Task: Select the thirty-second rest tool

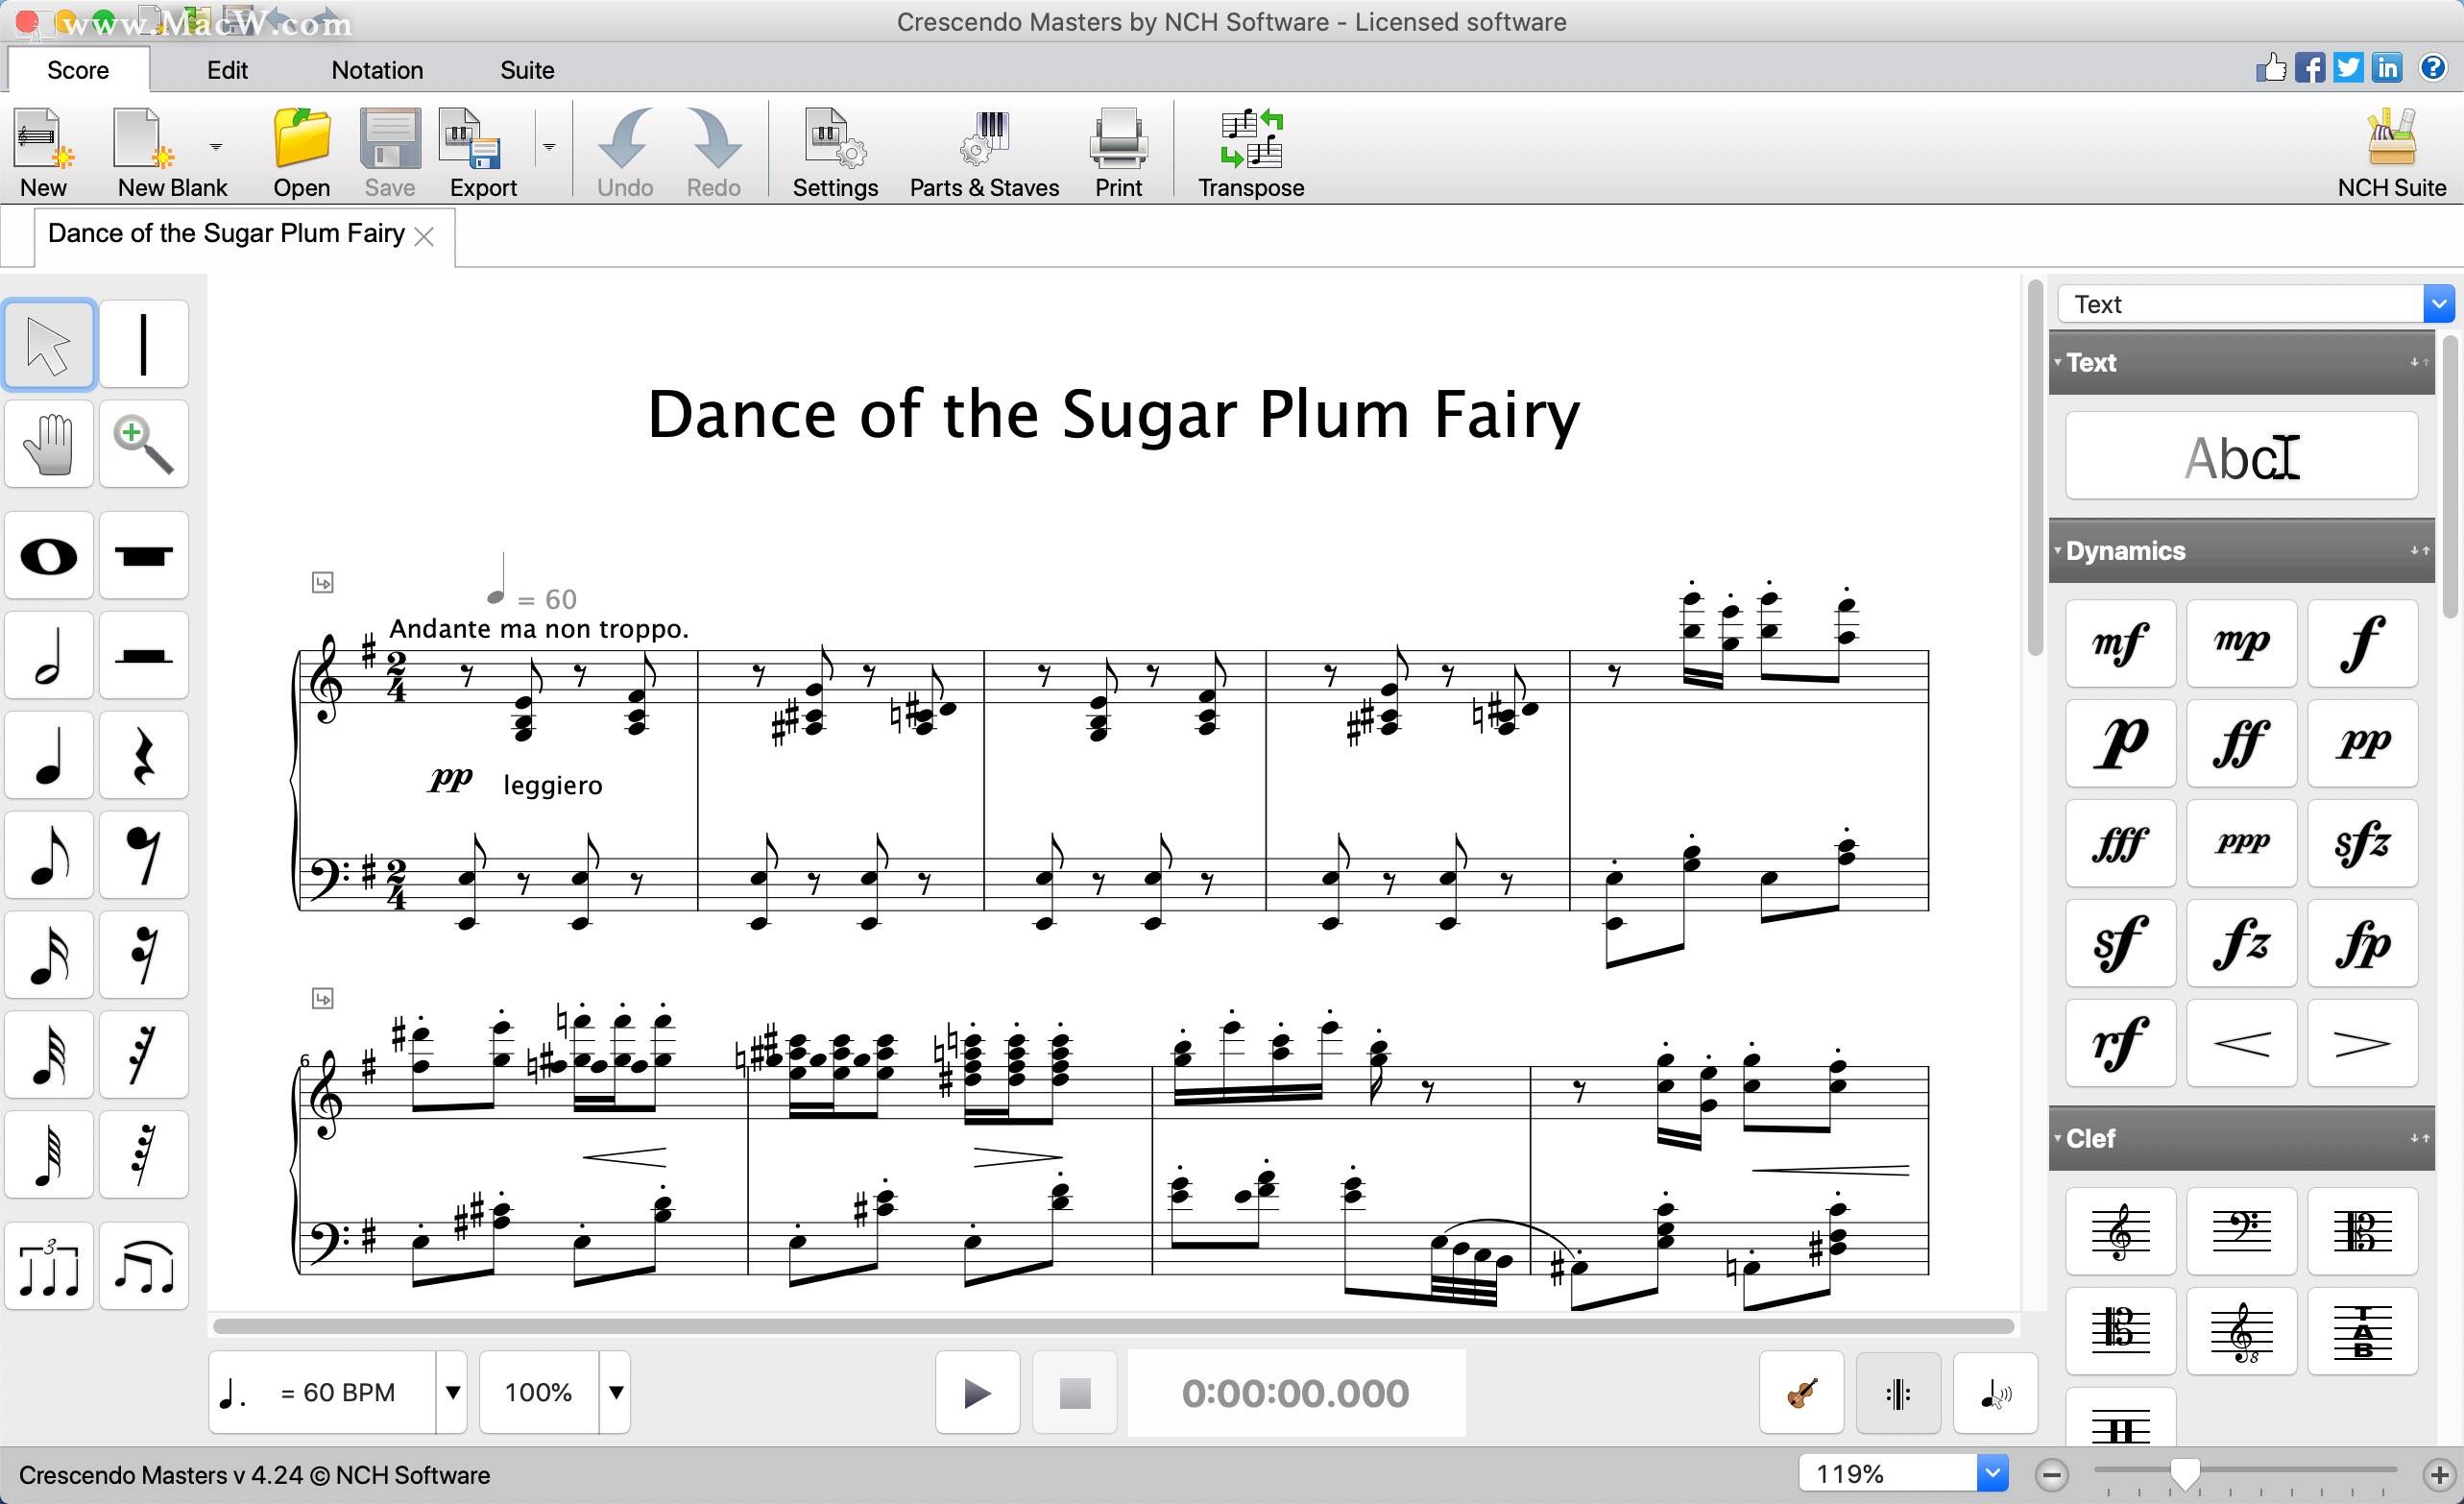Action: pos(144,1055)
